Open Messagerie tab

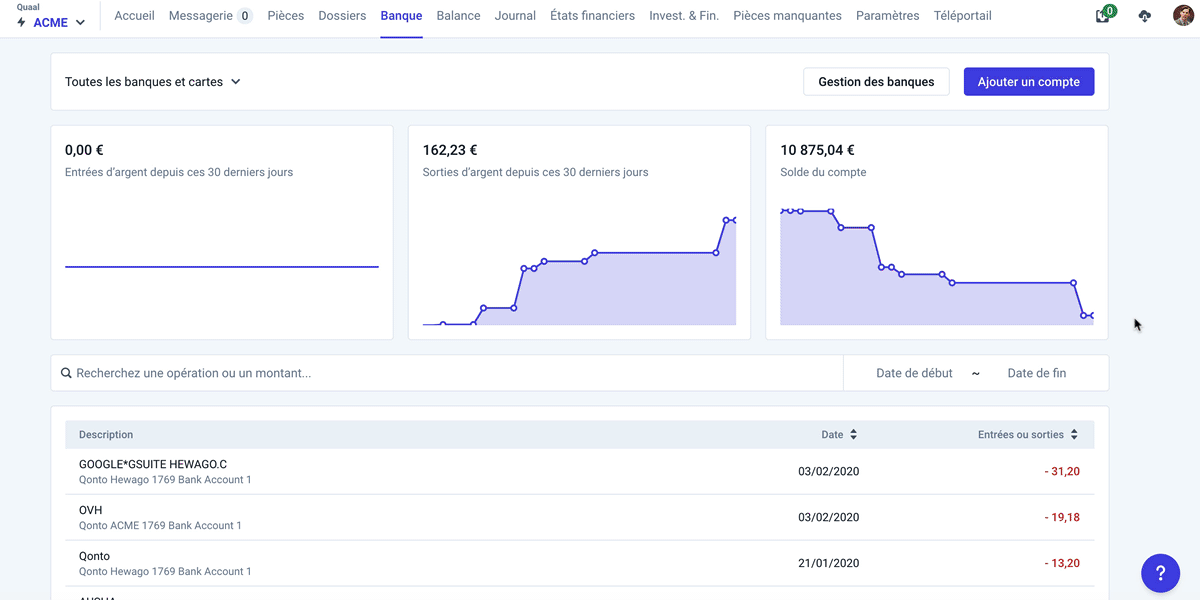click(x=210, y=16)
